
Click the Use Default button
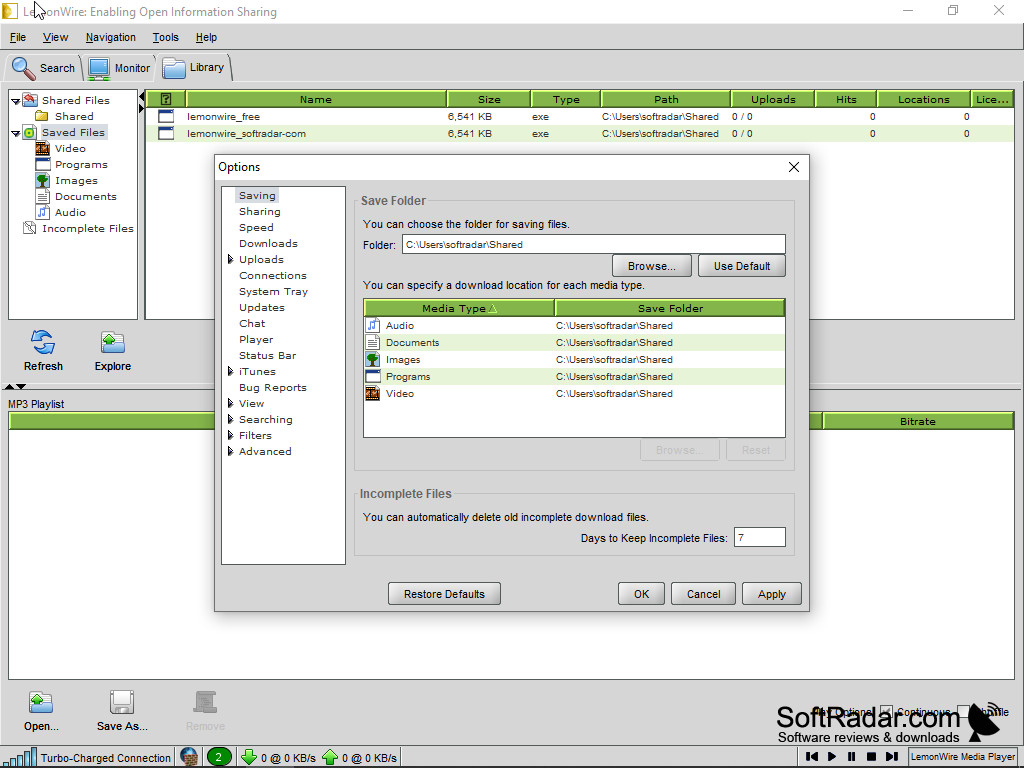click(741, 266)
